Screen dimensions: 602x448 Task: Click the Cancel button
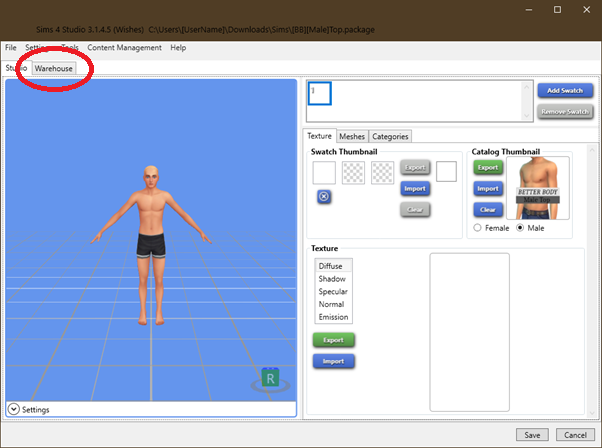coord(575,435)
